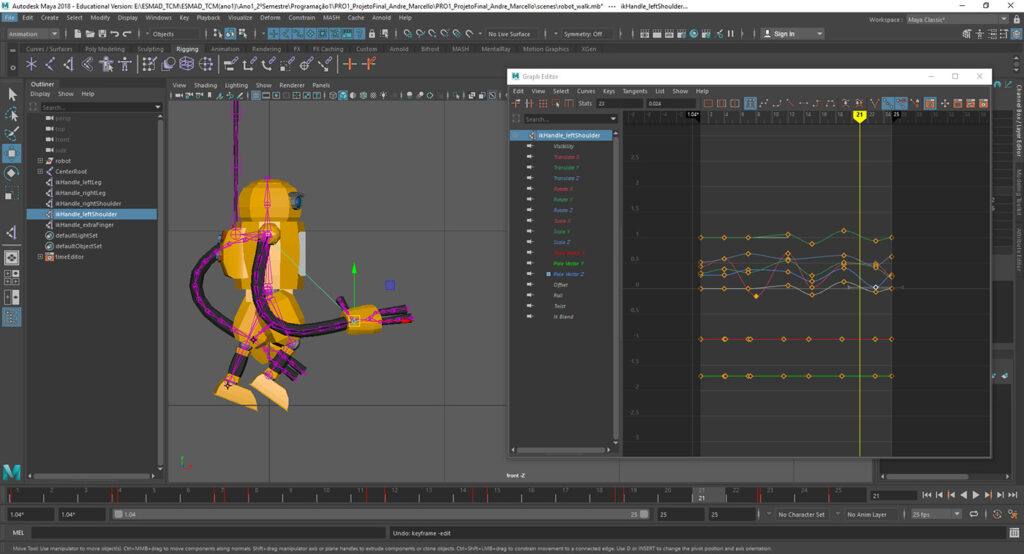Open the Tangents menu in the Graph Editor
This screenshot has height=554, width=1024.
635,91
